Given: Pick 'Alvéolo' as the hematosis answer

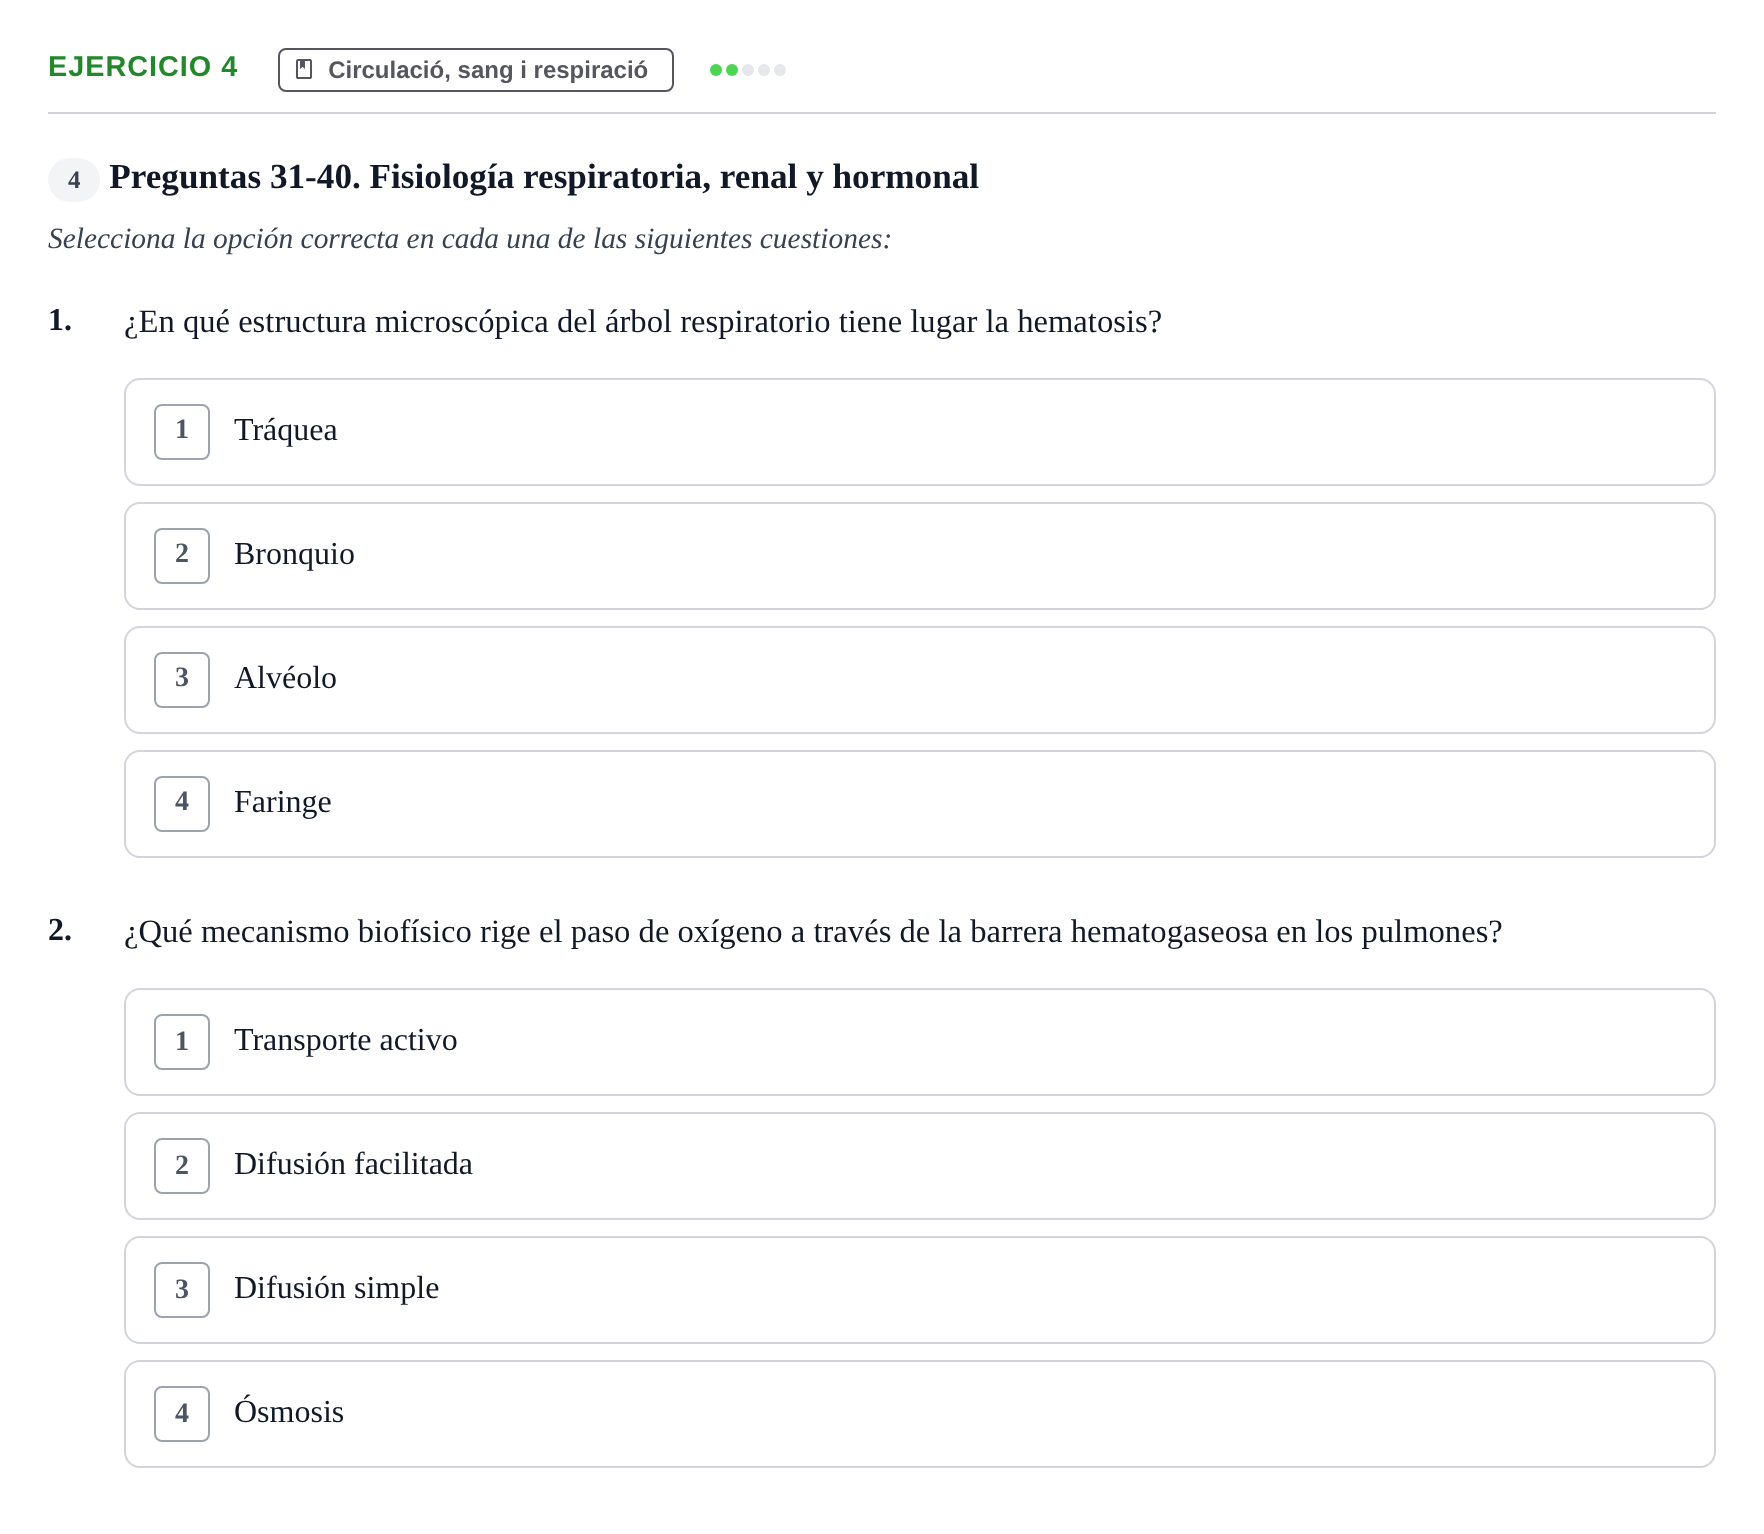Looking at the screenshot, I should click(920, 680).
